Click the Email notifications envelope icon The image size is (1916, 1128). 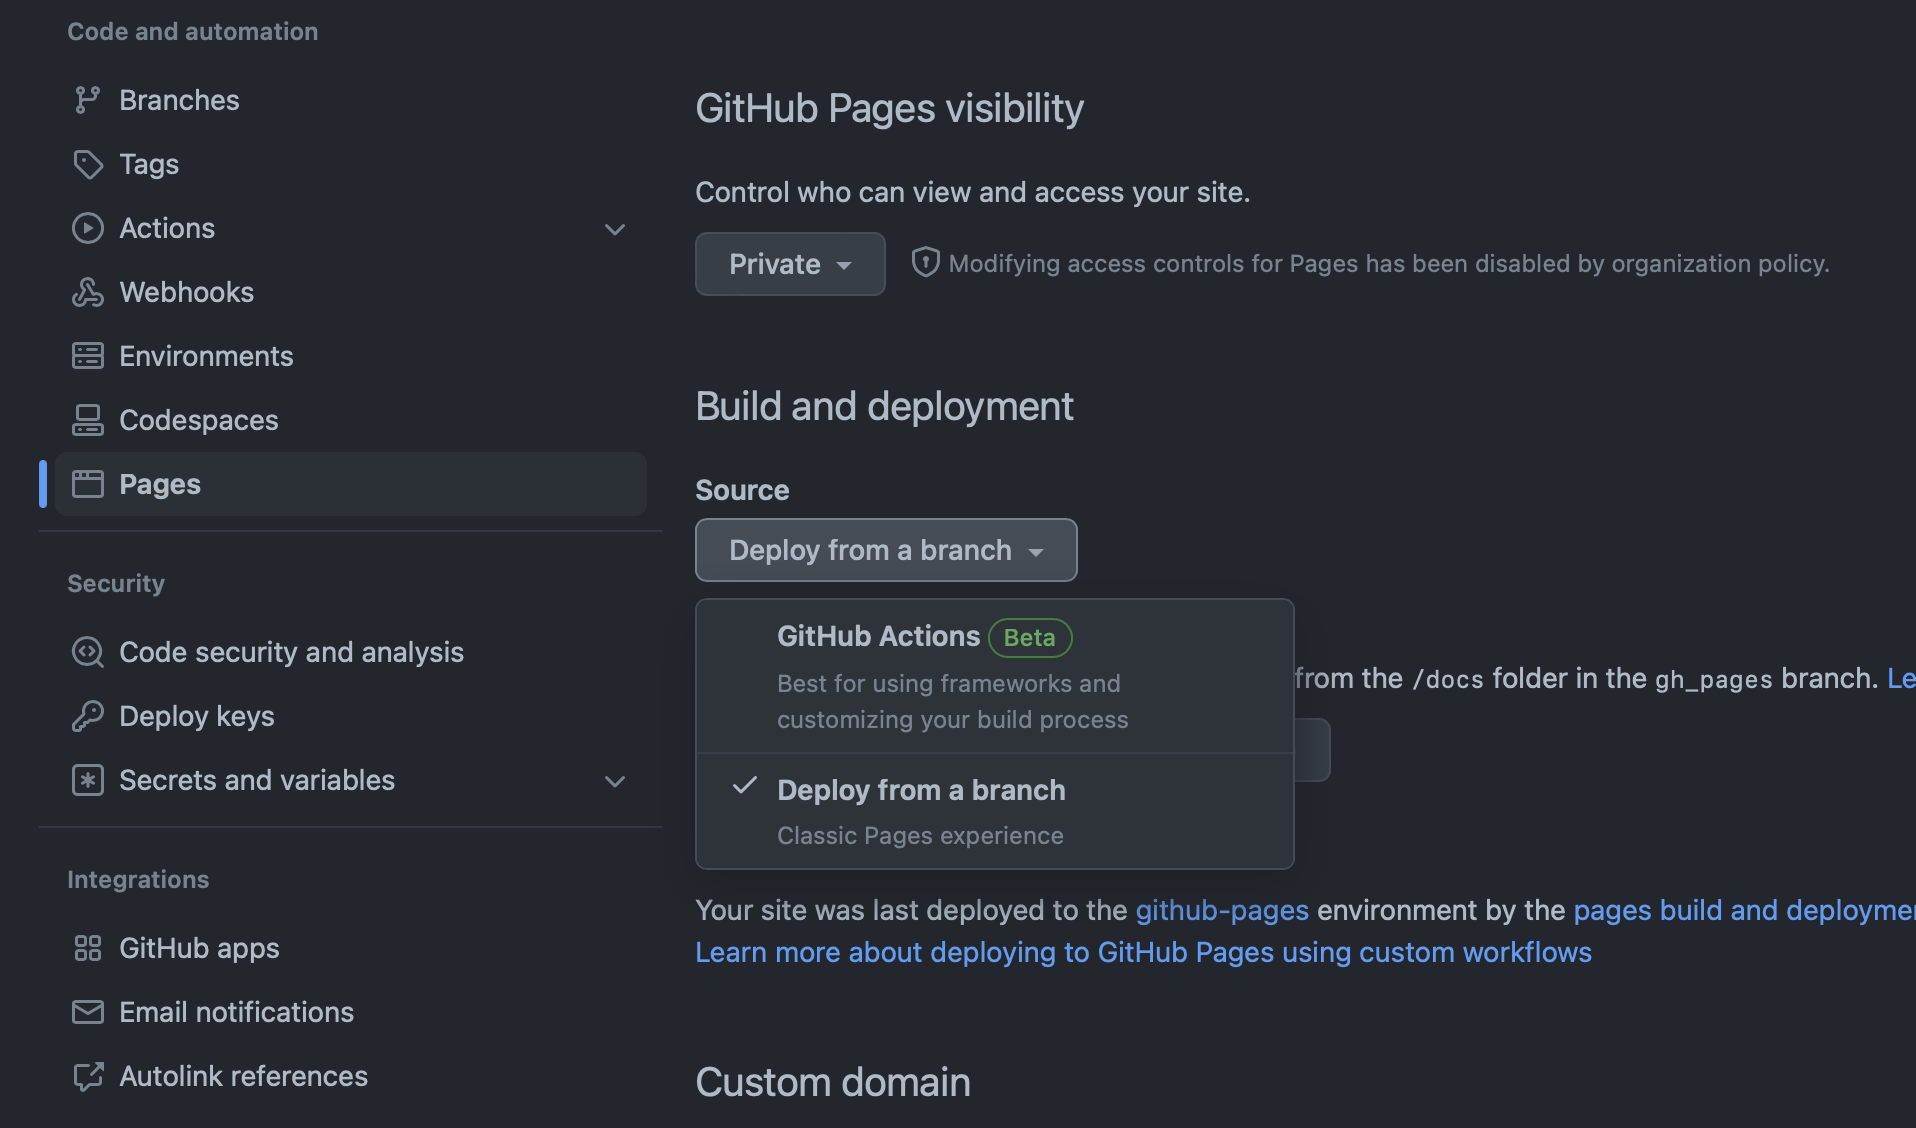(87, 1012)
